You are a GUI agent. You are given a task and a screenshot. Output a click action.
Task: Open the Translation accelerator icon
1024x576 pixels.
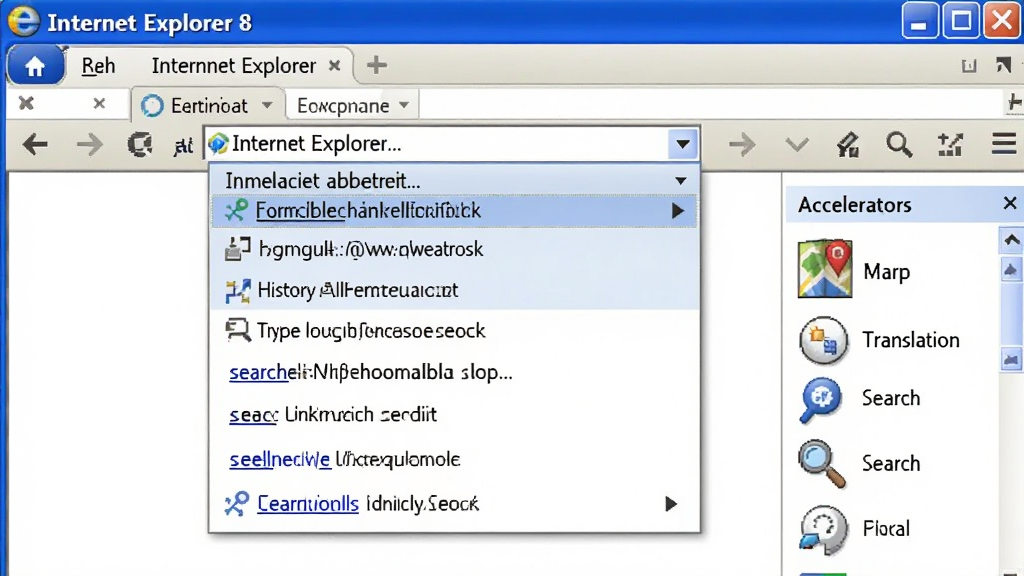[x=824, y=340]
